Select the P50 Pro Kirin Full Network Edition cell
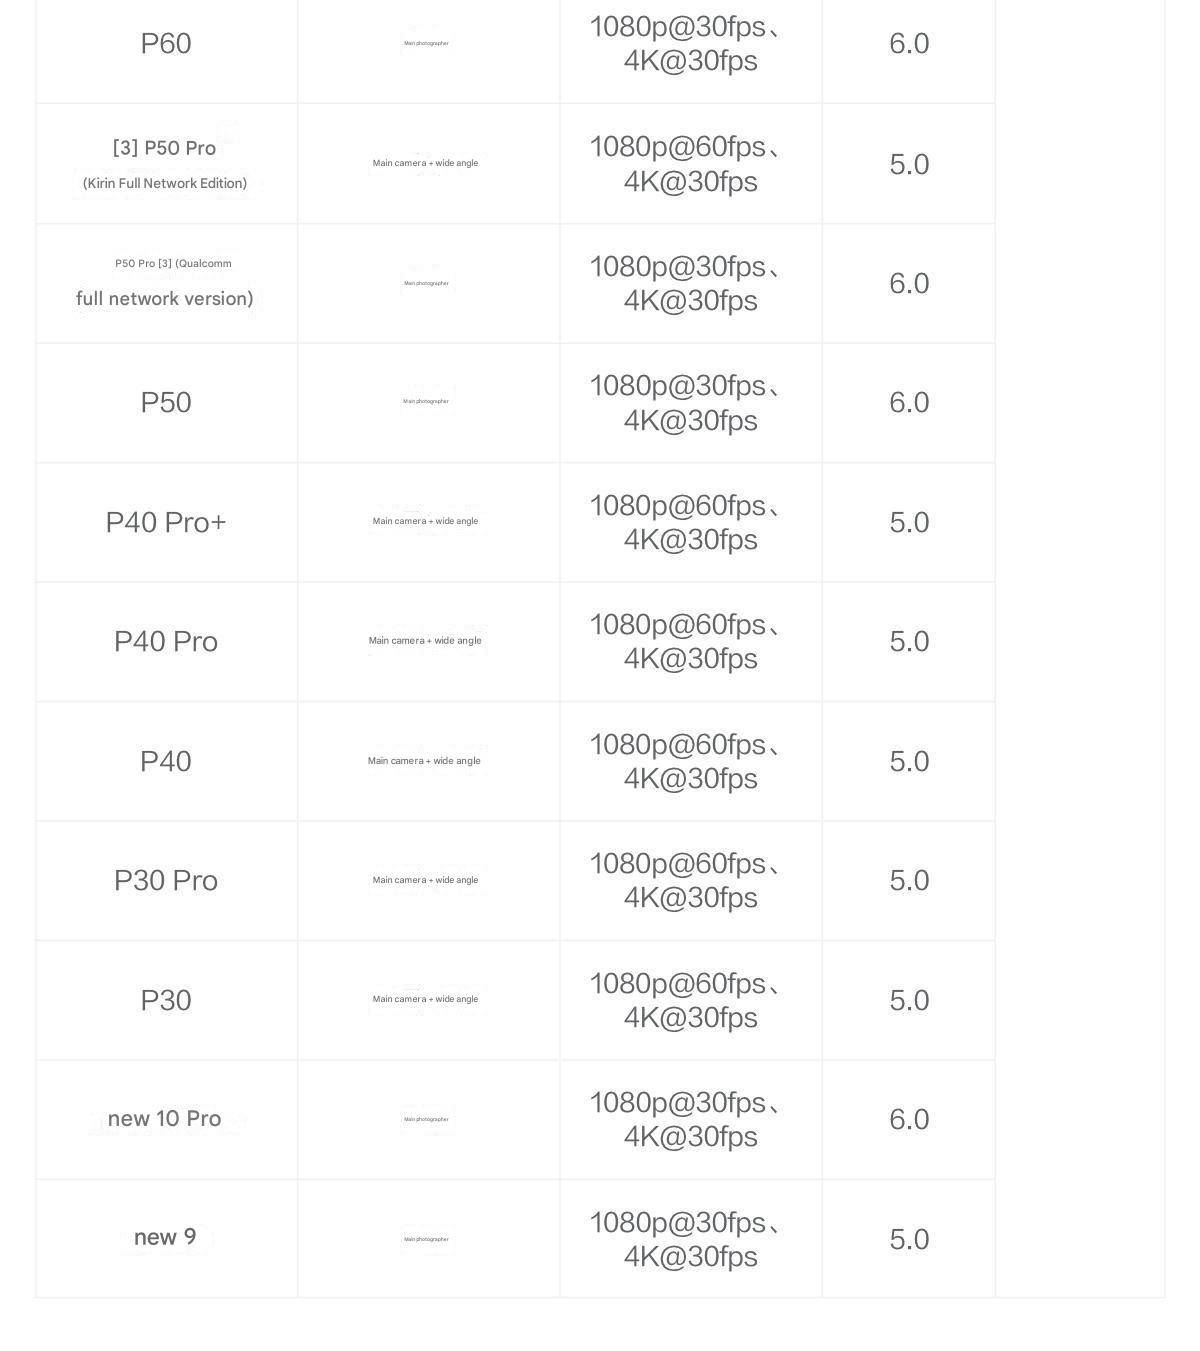 tap(166, 163)
